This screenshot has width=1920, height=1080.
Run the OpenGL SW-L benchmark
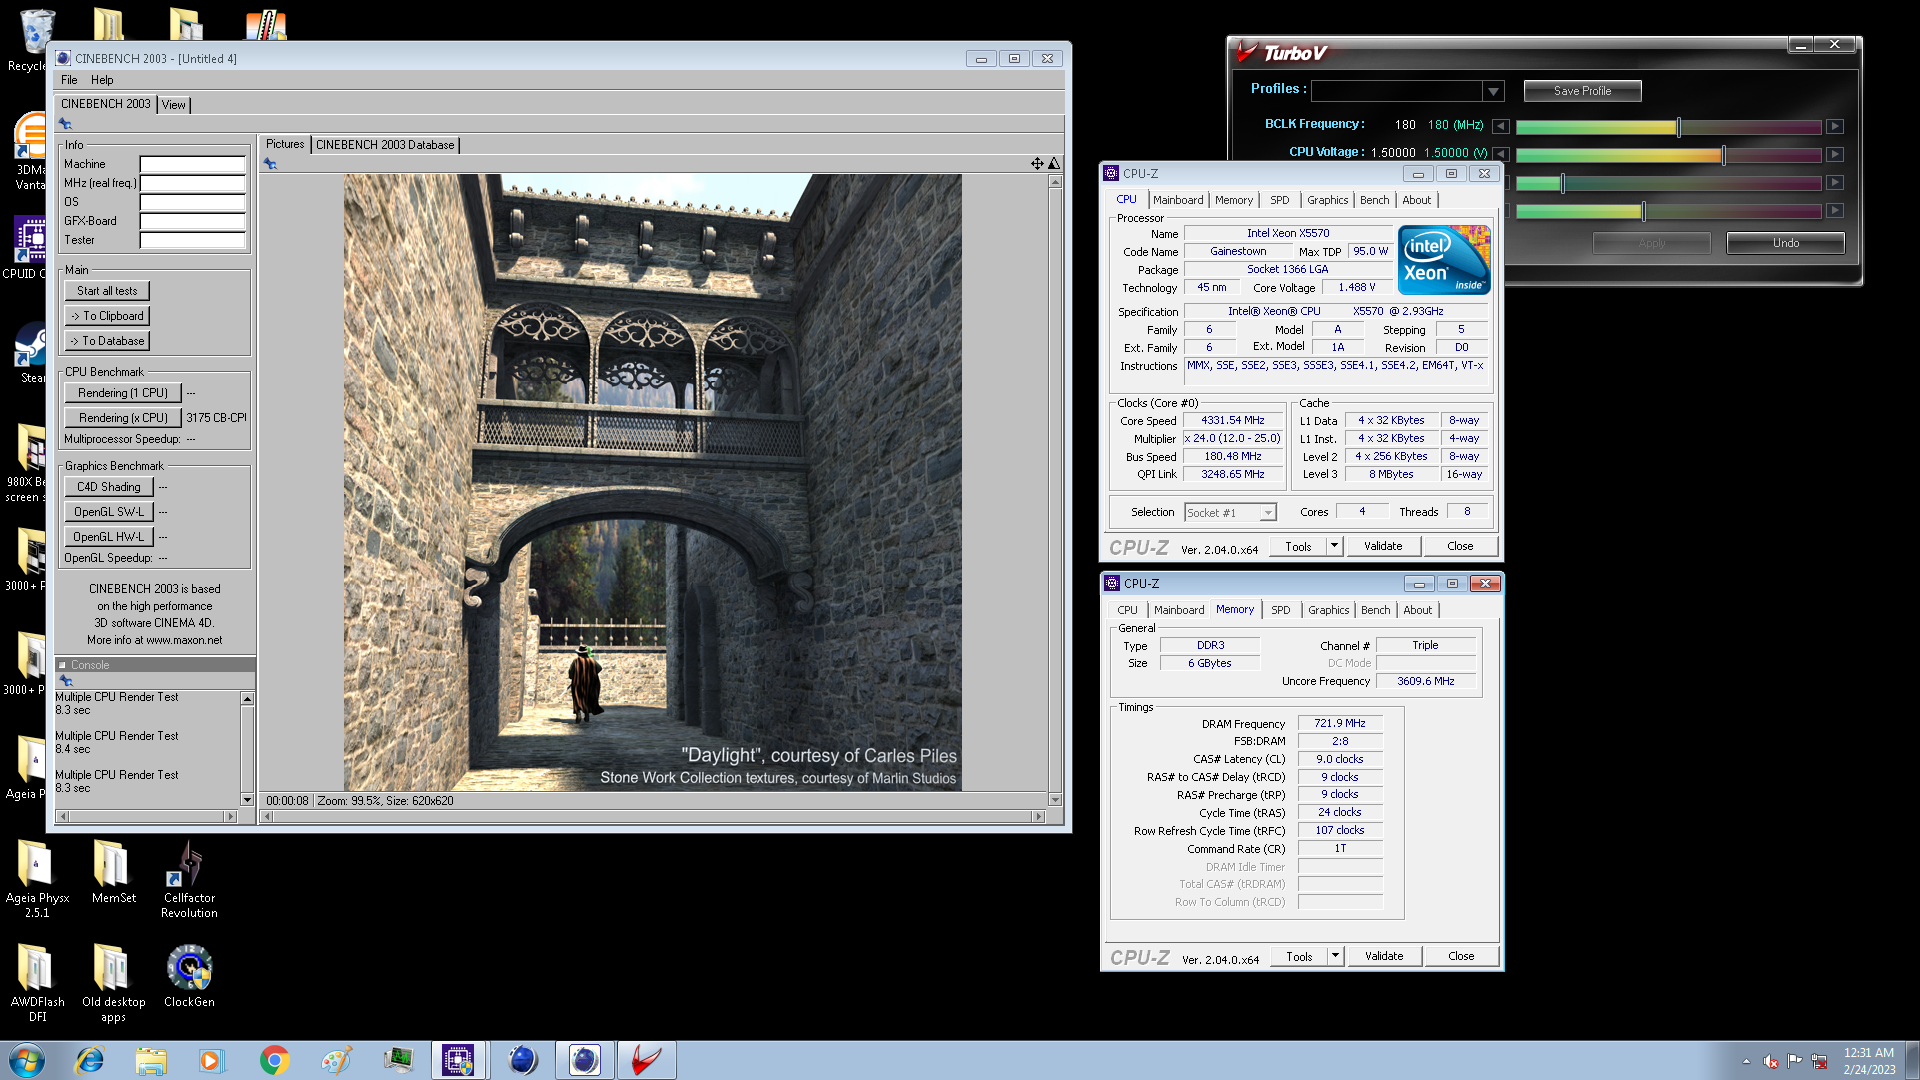109,512
